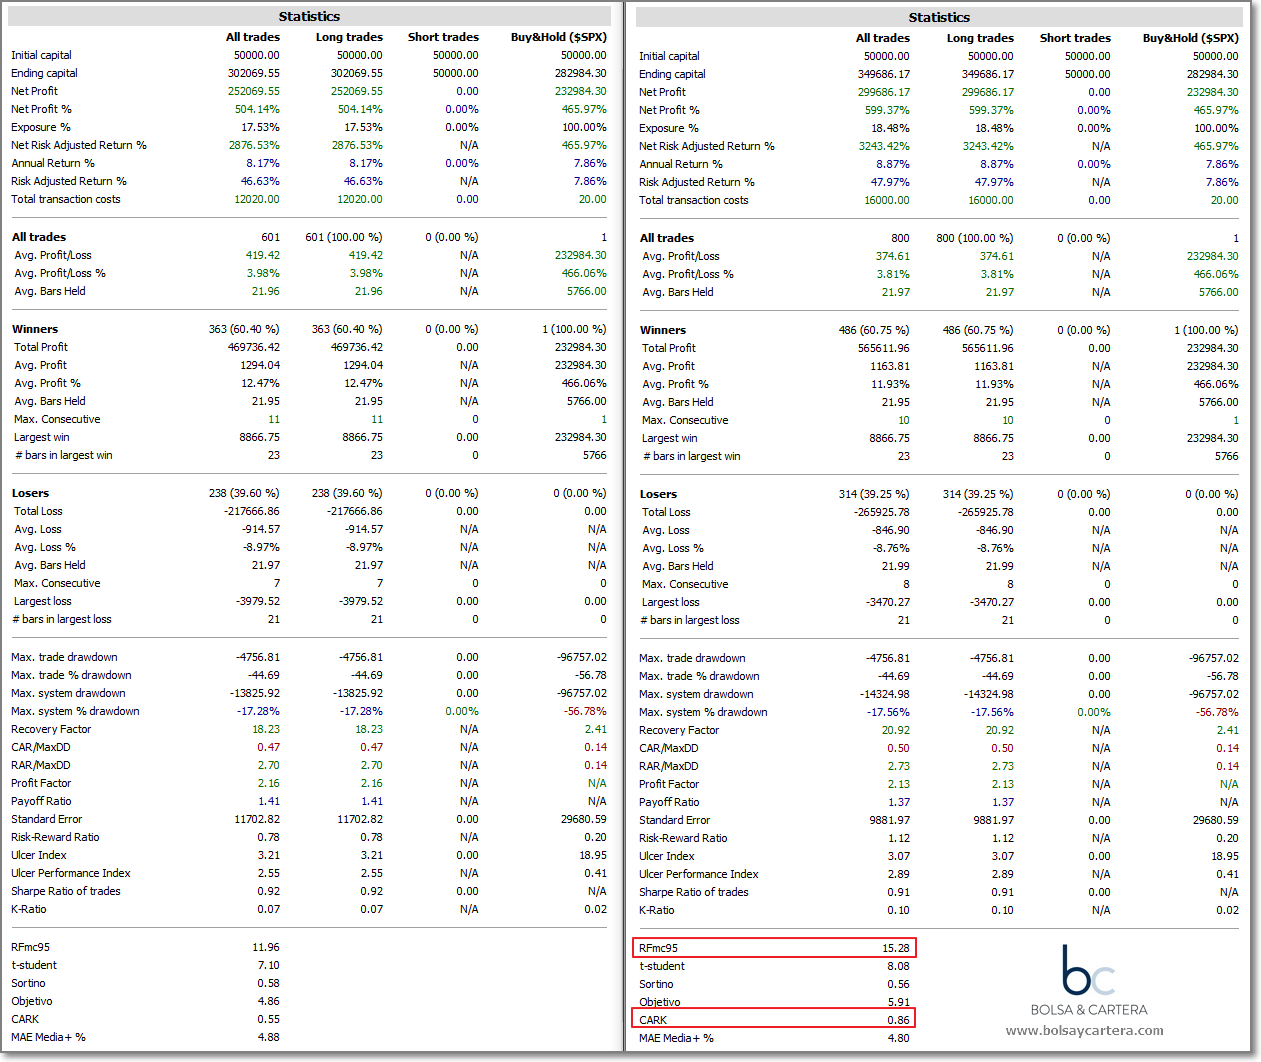Select the t-student value 8.08

[x=899, y=966]
